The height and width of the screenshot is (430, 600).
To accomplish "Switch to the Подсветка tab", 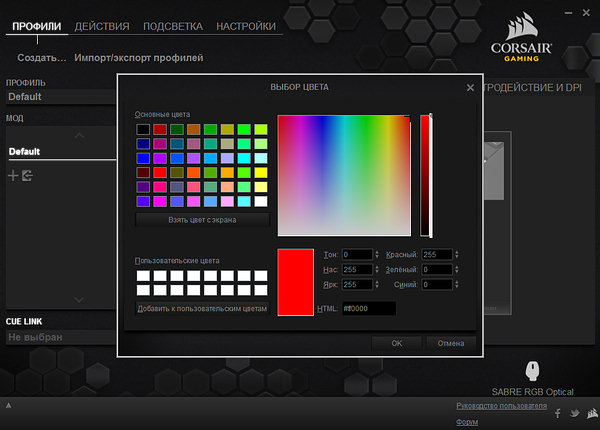I will pyautogui.click(x=172, y=26).
